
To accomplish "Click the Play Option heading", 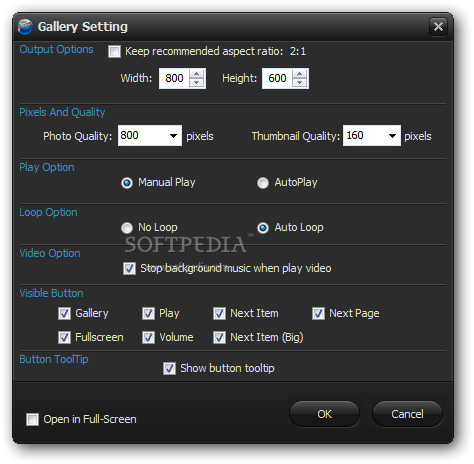I will pos(47,167).
